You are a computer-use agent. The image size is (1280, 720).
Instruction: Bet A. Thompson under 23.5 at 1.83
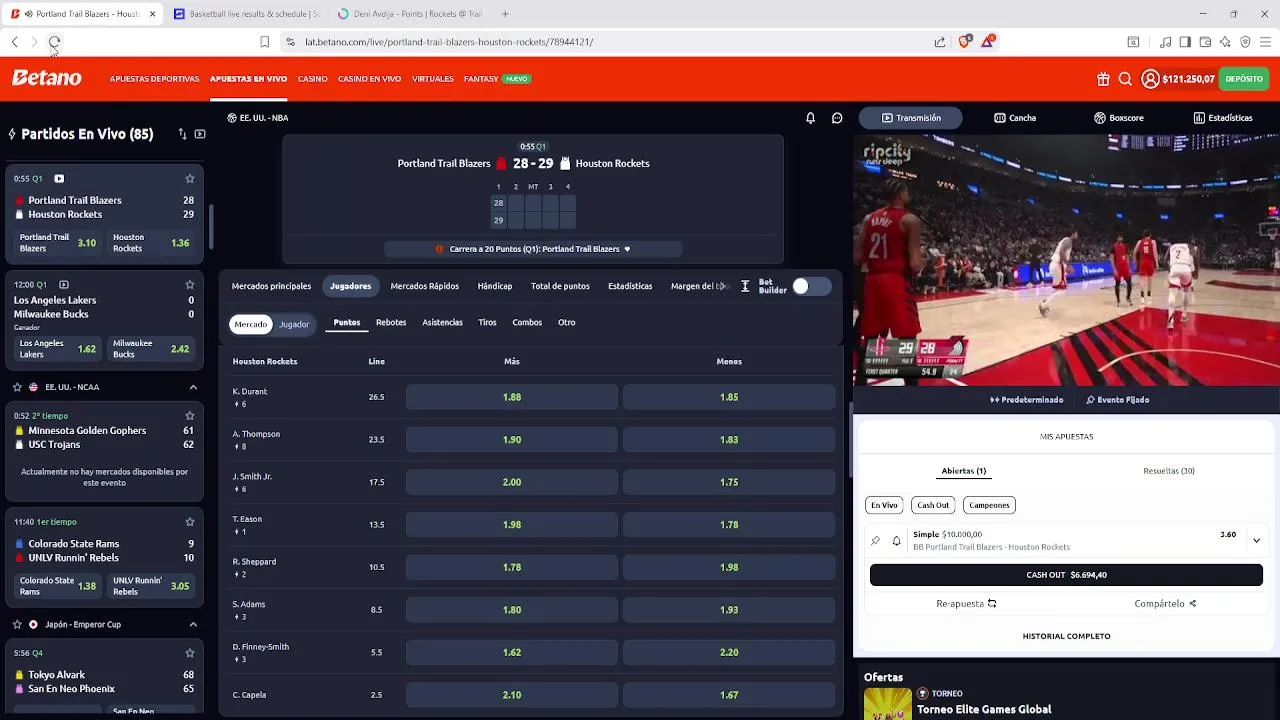729,440
